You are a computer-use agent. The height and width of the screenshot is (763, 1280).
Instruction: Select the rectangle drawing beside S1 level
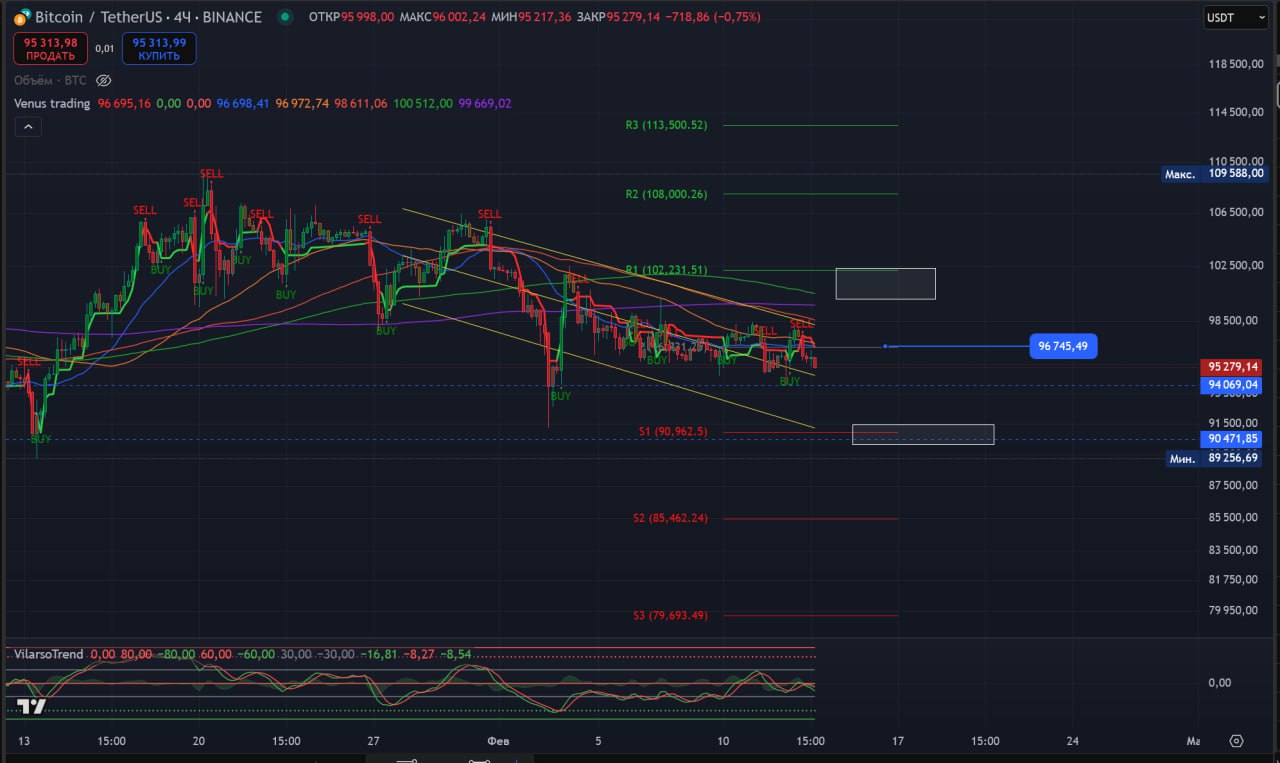(923, 434)
